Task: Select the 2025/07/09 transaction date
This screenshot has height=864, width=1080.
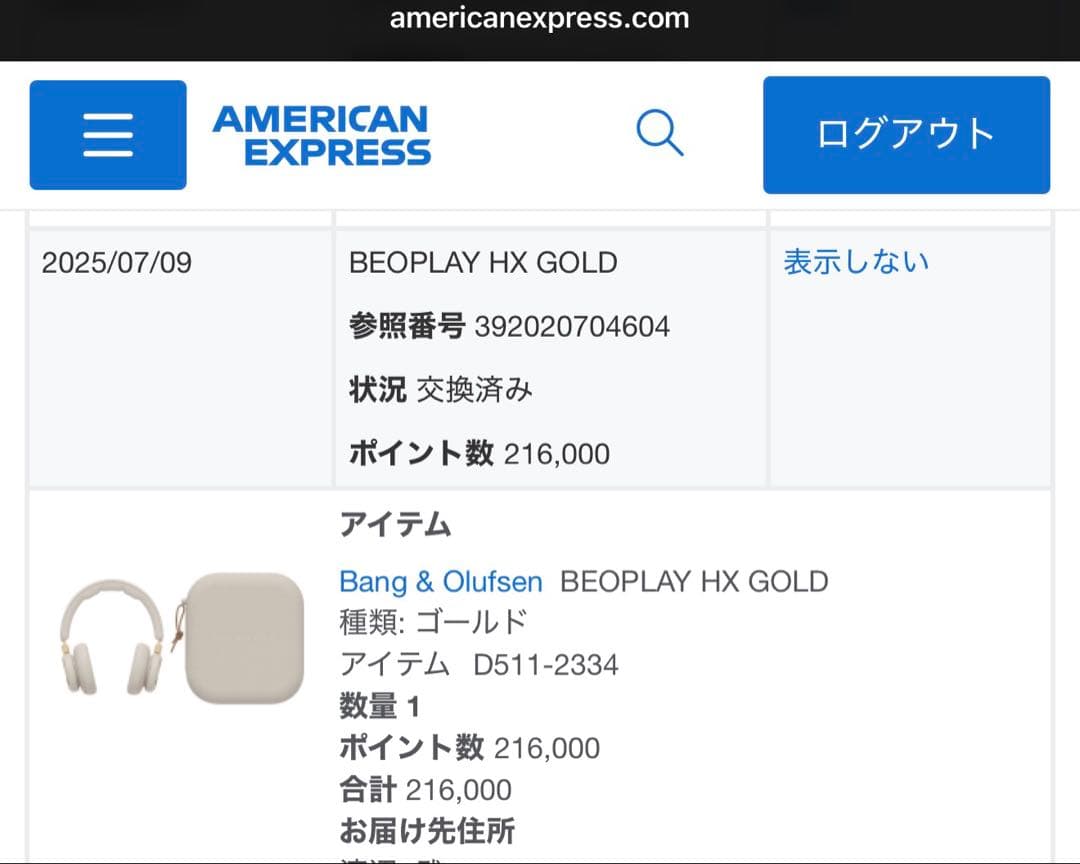Action: coord(116,262)
